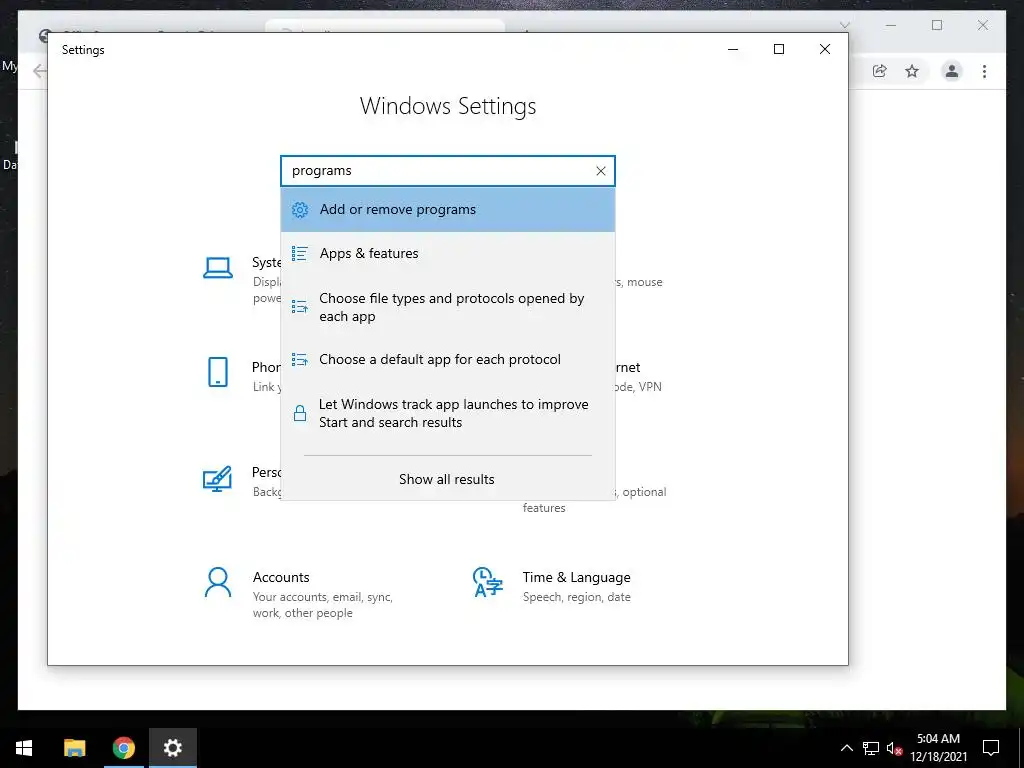Maximize the Settings window

[x=778, y=50]
